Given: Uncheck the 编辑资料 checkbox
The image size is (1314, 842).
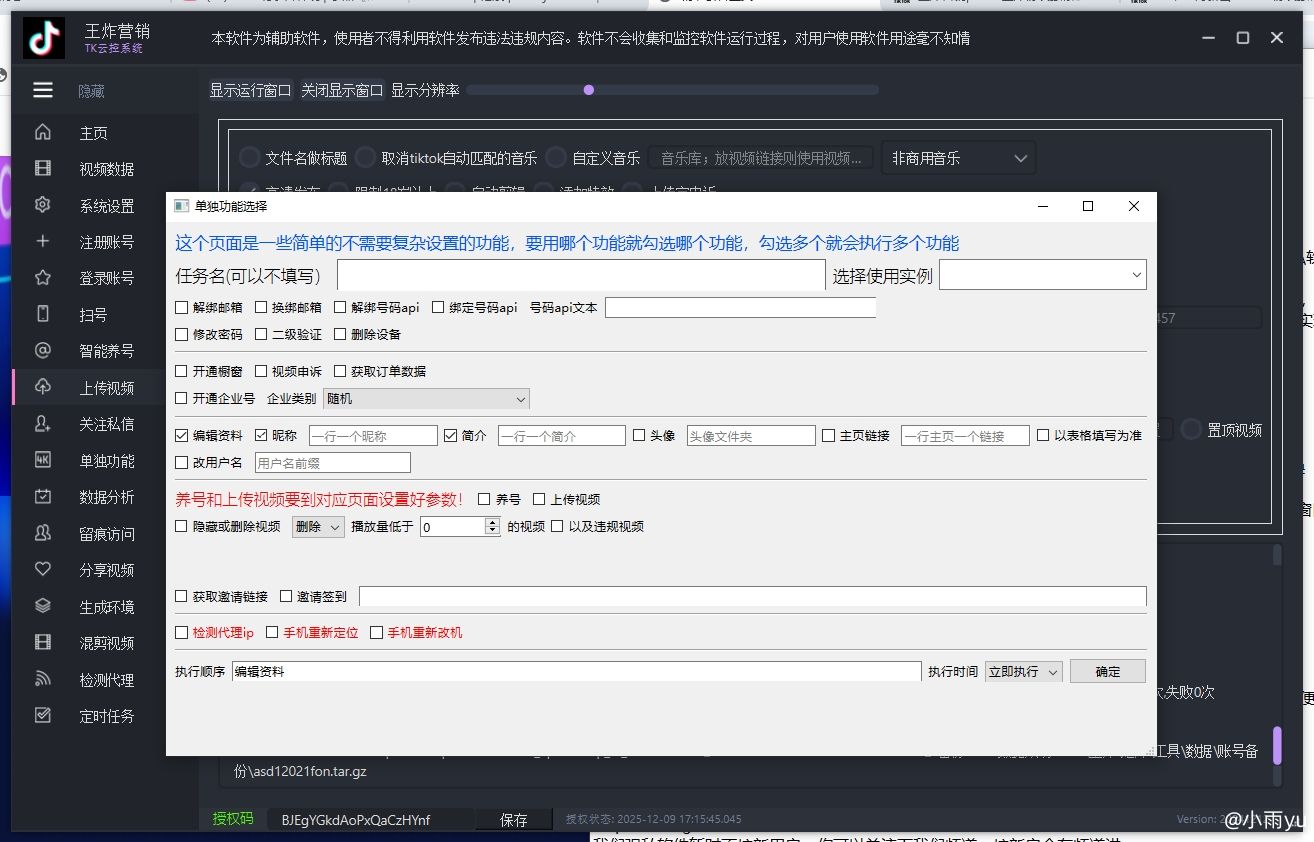Looking at the screenshot, I should (x=181, y=435).
